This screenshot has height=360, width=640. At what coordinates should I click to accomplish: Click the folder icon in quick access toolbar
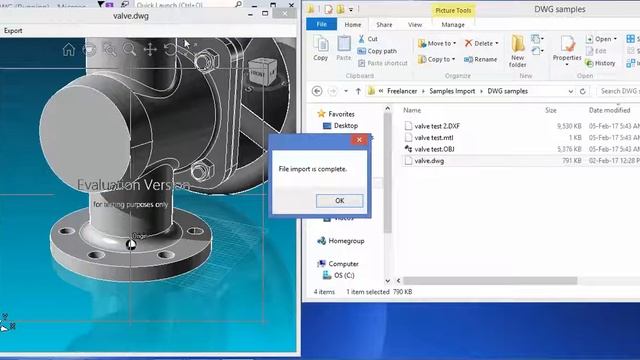(340, 9)
